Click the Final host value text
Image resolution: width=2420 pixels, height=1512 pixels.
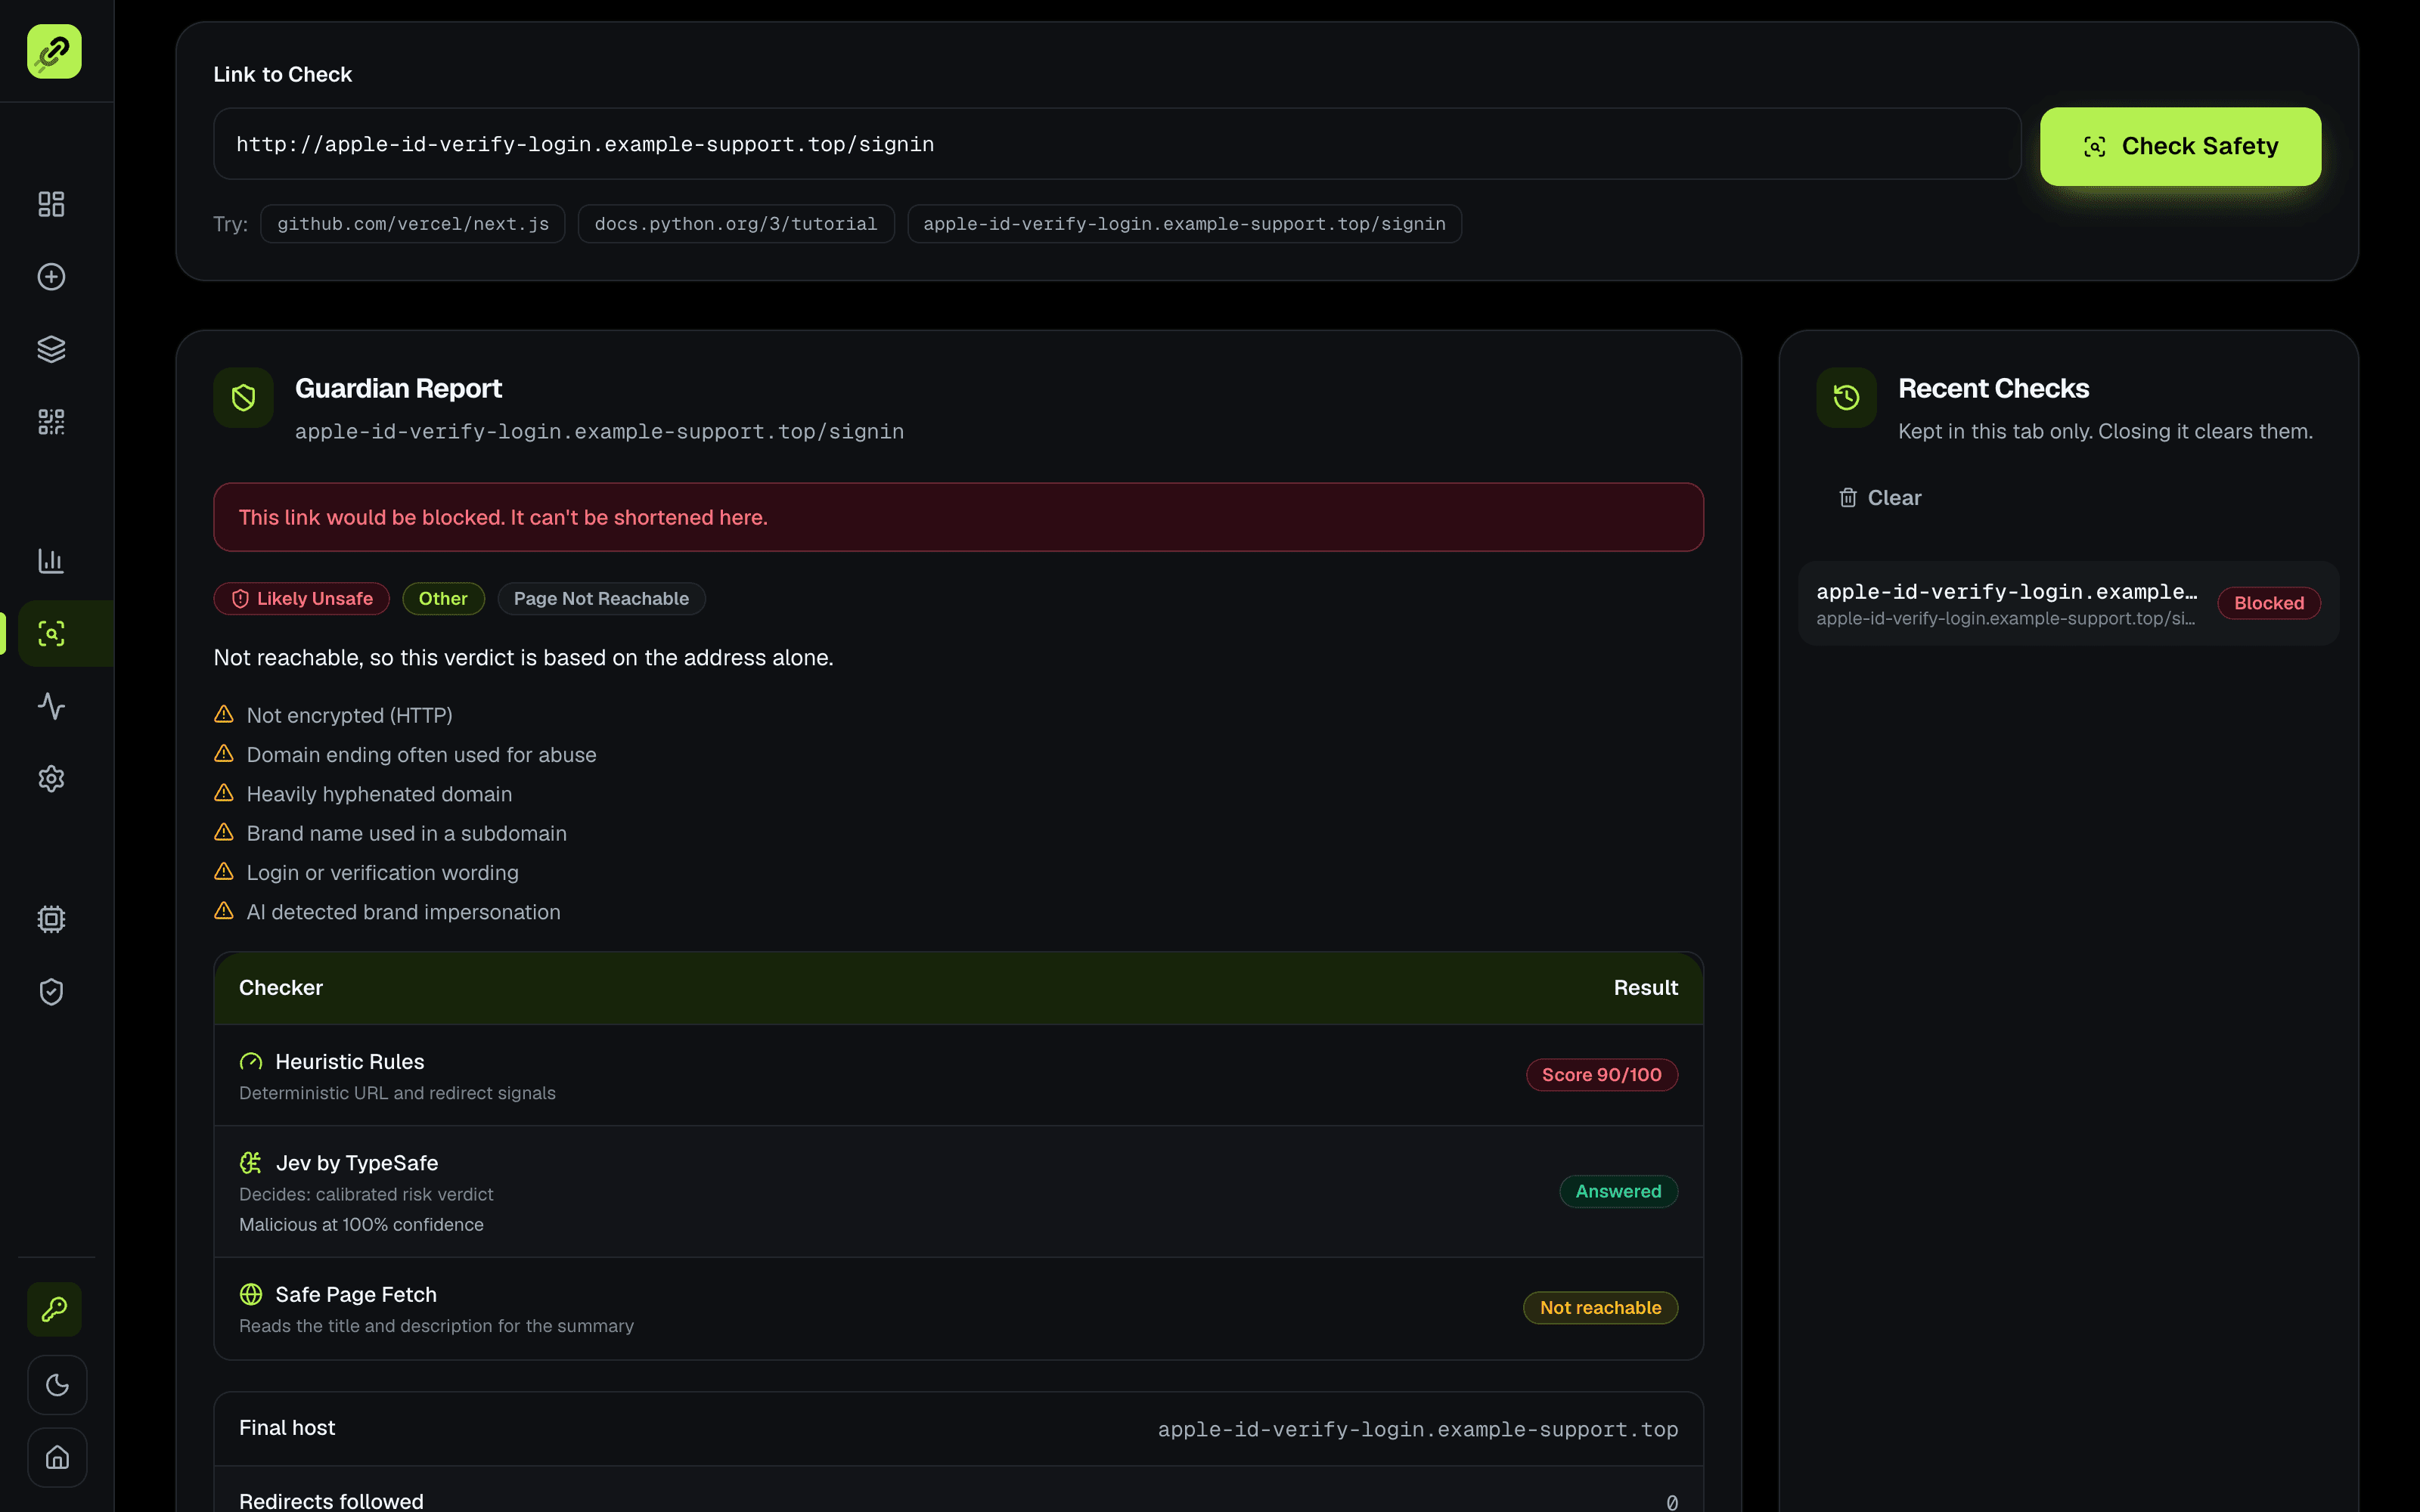[1418, 1429]
